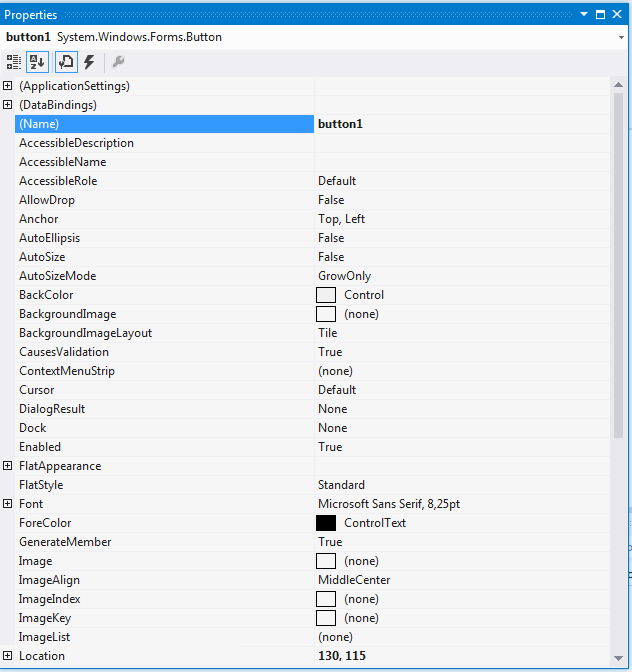Select the AutoEllipsis property label
Viewport: 632px width, 672px height.
(x=49, y=238)
